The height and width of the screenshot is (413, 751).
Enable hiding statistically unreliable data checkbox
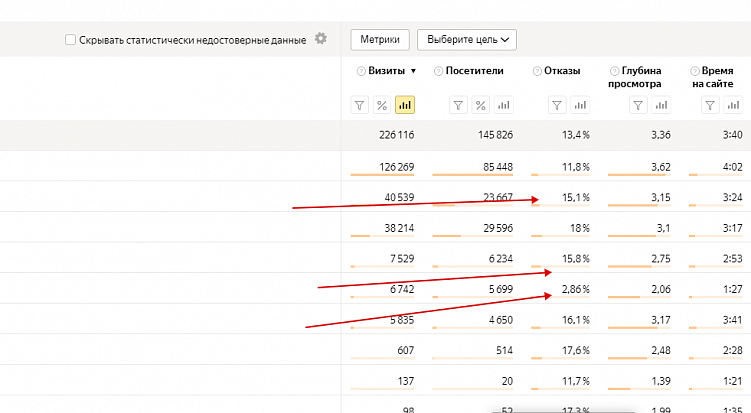(x=70, y=40)
